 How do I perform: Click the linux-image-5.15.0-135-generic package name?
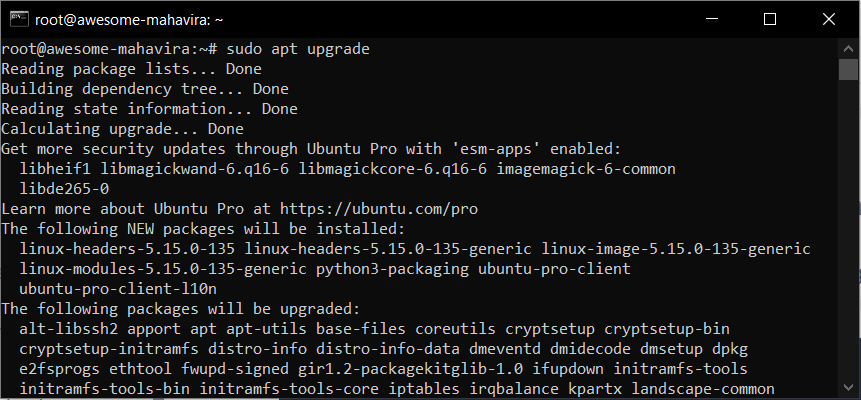pyautogui.click(x=676, y=249)
